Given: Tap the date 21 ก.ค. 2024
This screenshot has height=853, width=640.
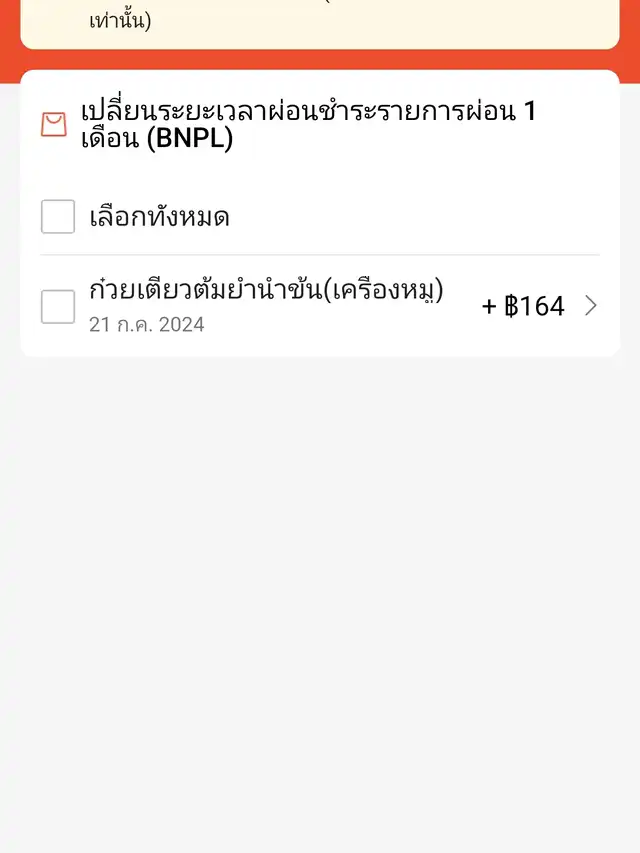Looking at the screenshot, I should pos(146,324).
